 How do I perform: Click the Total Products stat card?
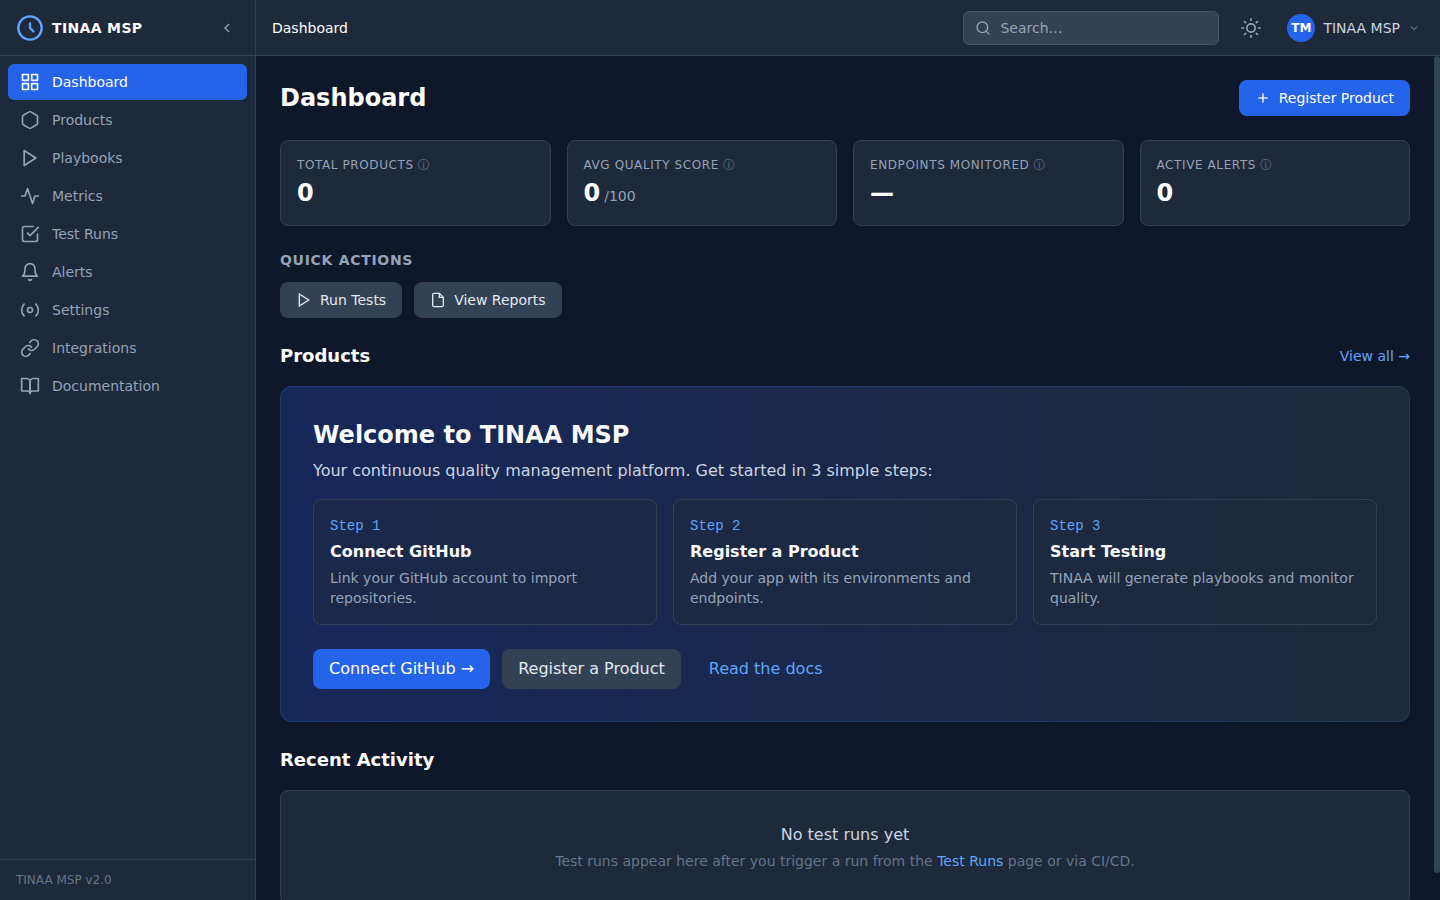pyautogui.click(x=415, y=183)
